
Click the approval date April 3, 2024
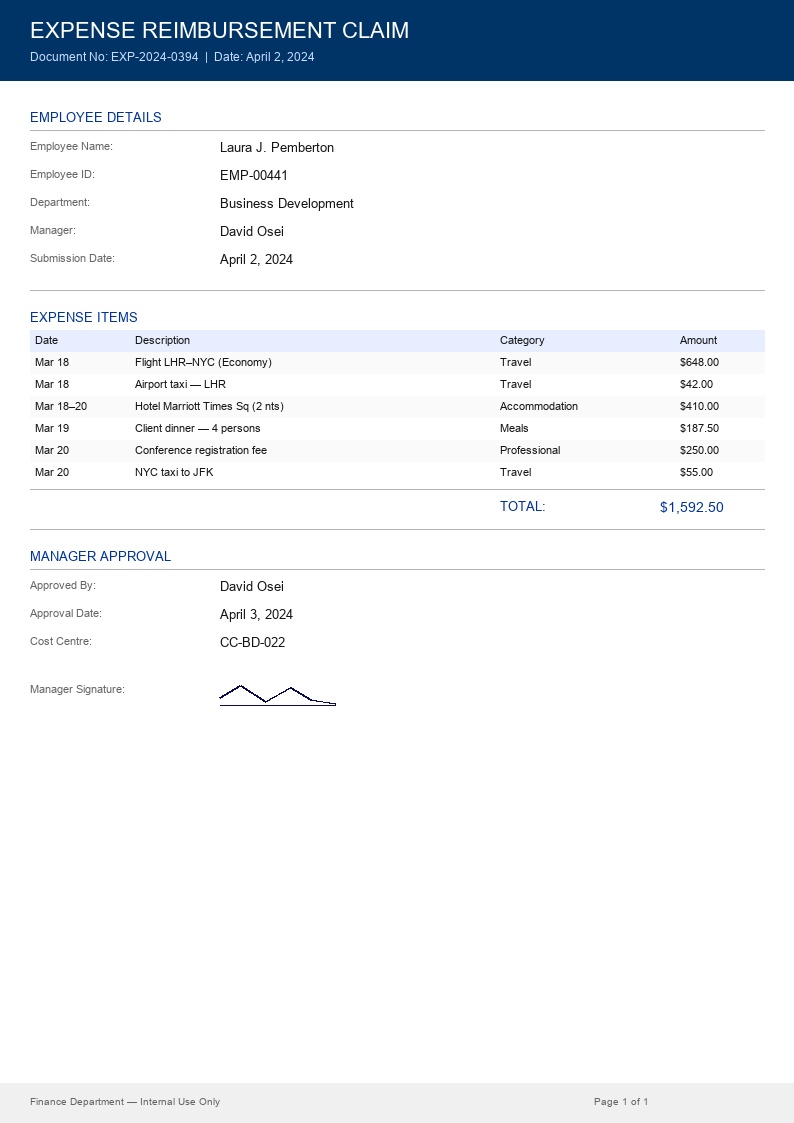click(256, 615)
